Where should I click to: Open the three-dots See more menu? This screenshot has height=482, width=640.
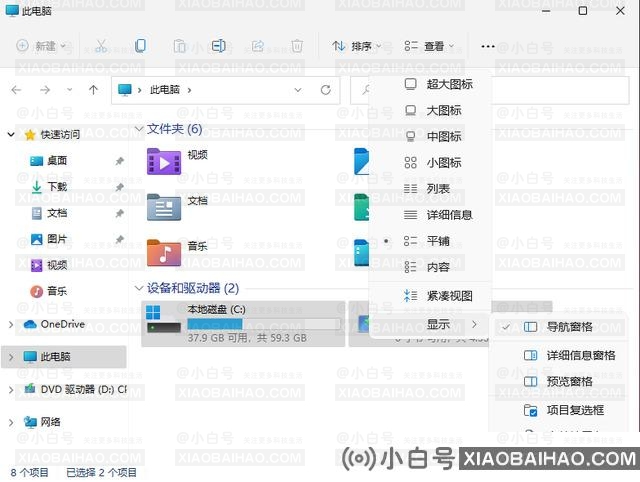[x=488, y=46]
